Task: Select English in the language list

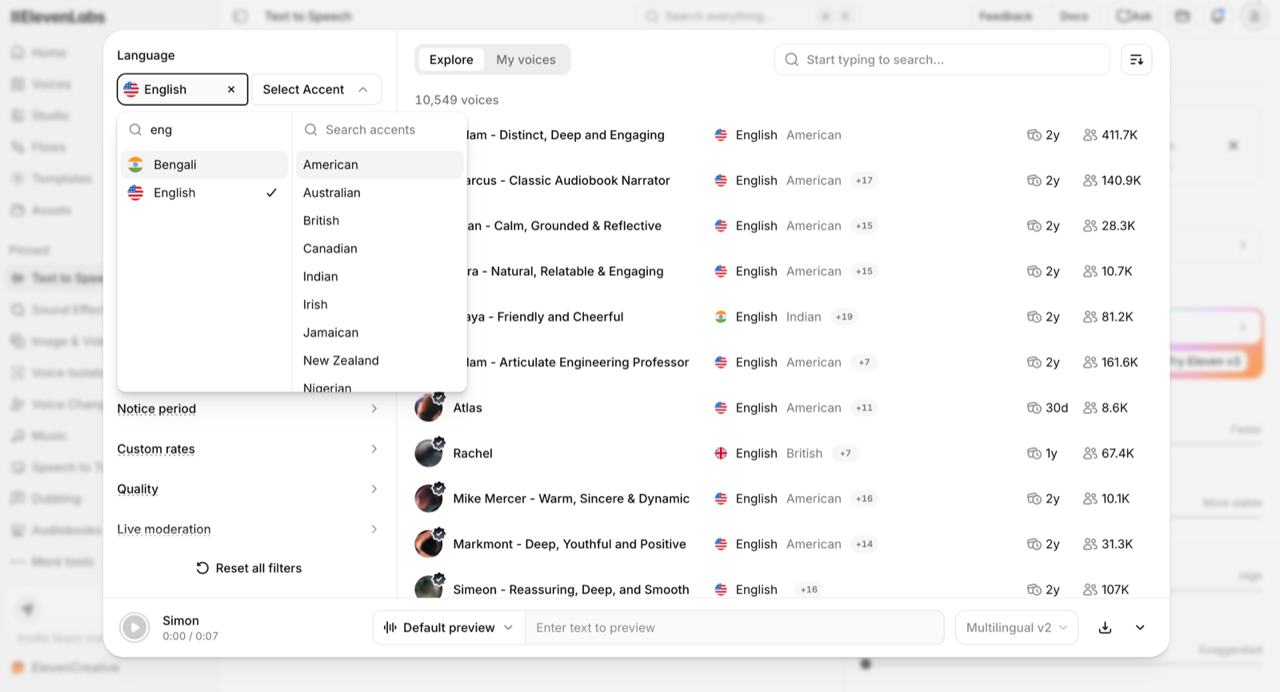Action: click(204, 192)
